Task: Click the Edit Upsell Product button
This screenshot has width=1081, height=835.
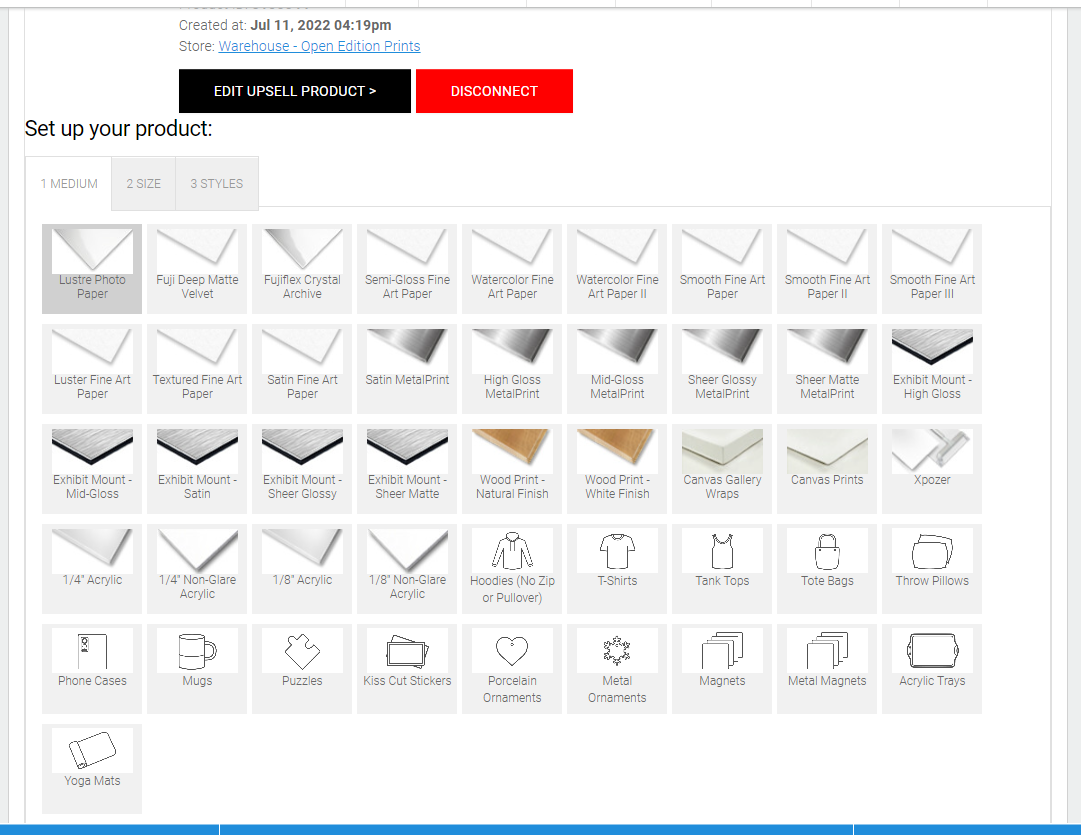Action: tap(295, 91)
